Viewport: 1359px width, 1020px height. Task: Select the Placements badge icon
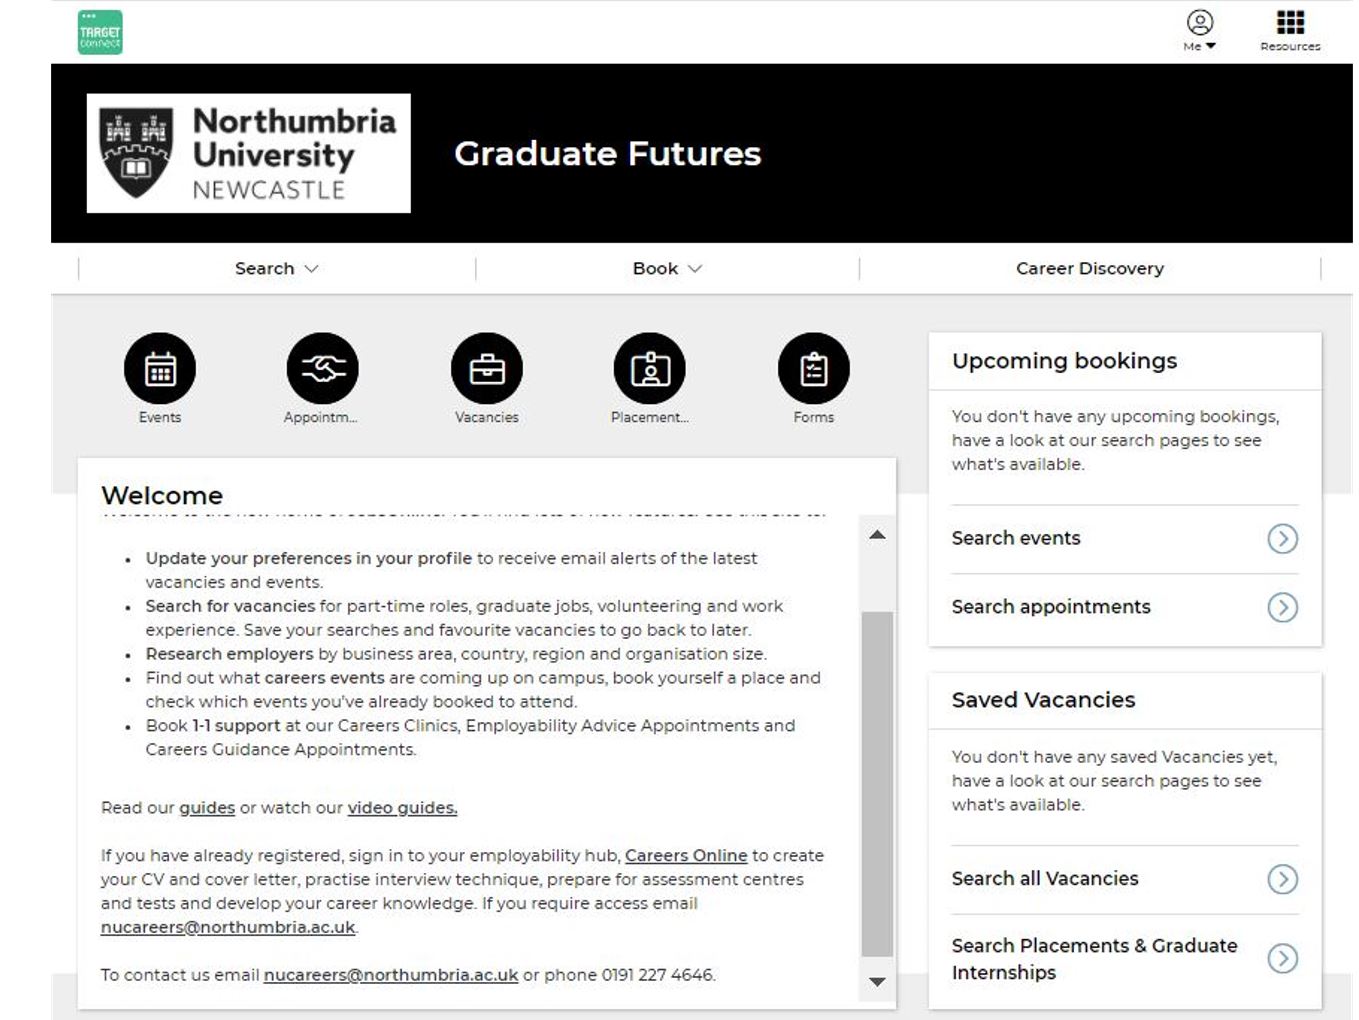(650, 369)
